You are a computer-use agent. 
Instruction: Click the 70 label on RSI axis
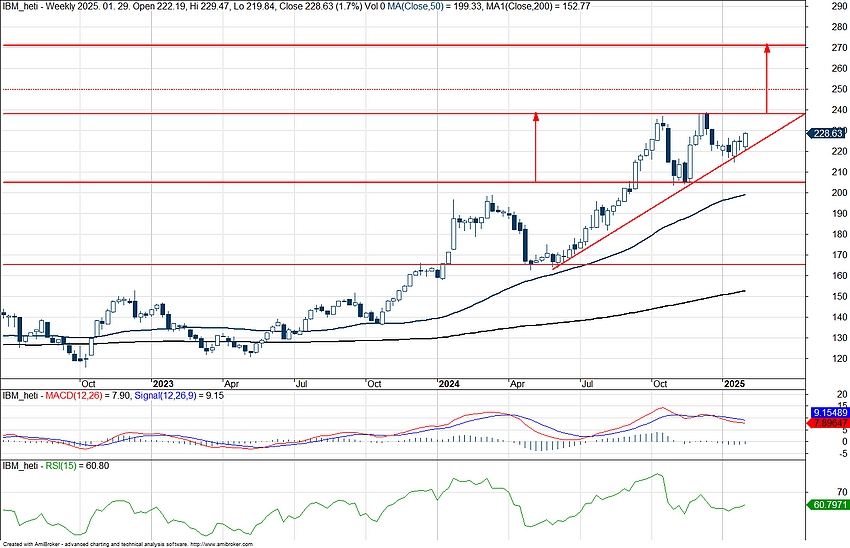(842, 492)
